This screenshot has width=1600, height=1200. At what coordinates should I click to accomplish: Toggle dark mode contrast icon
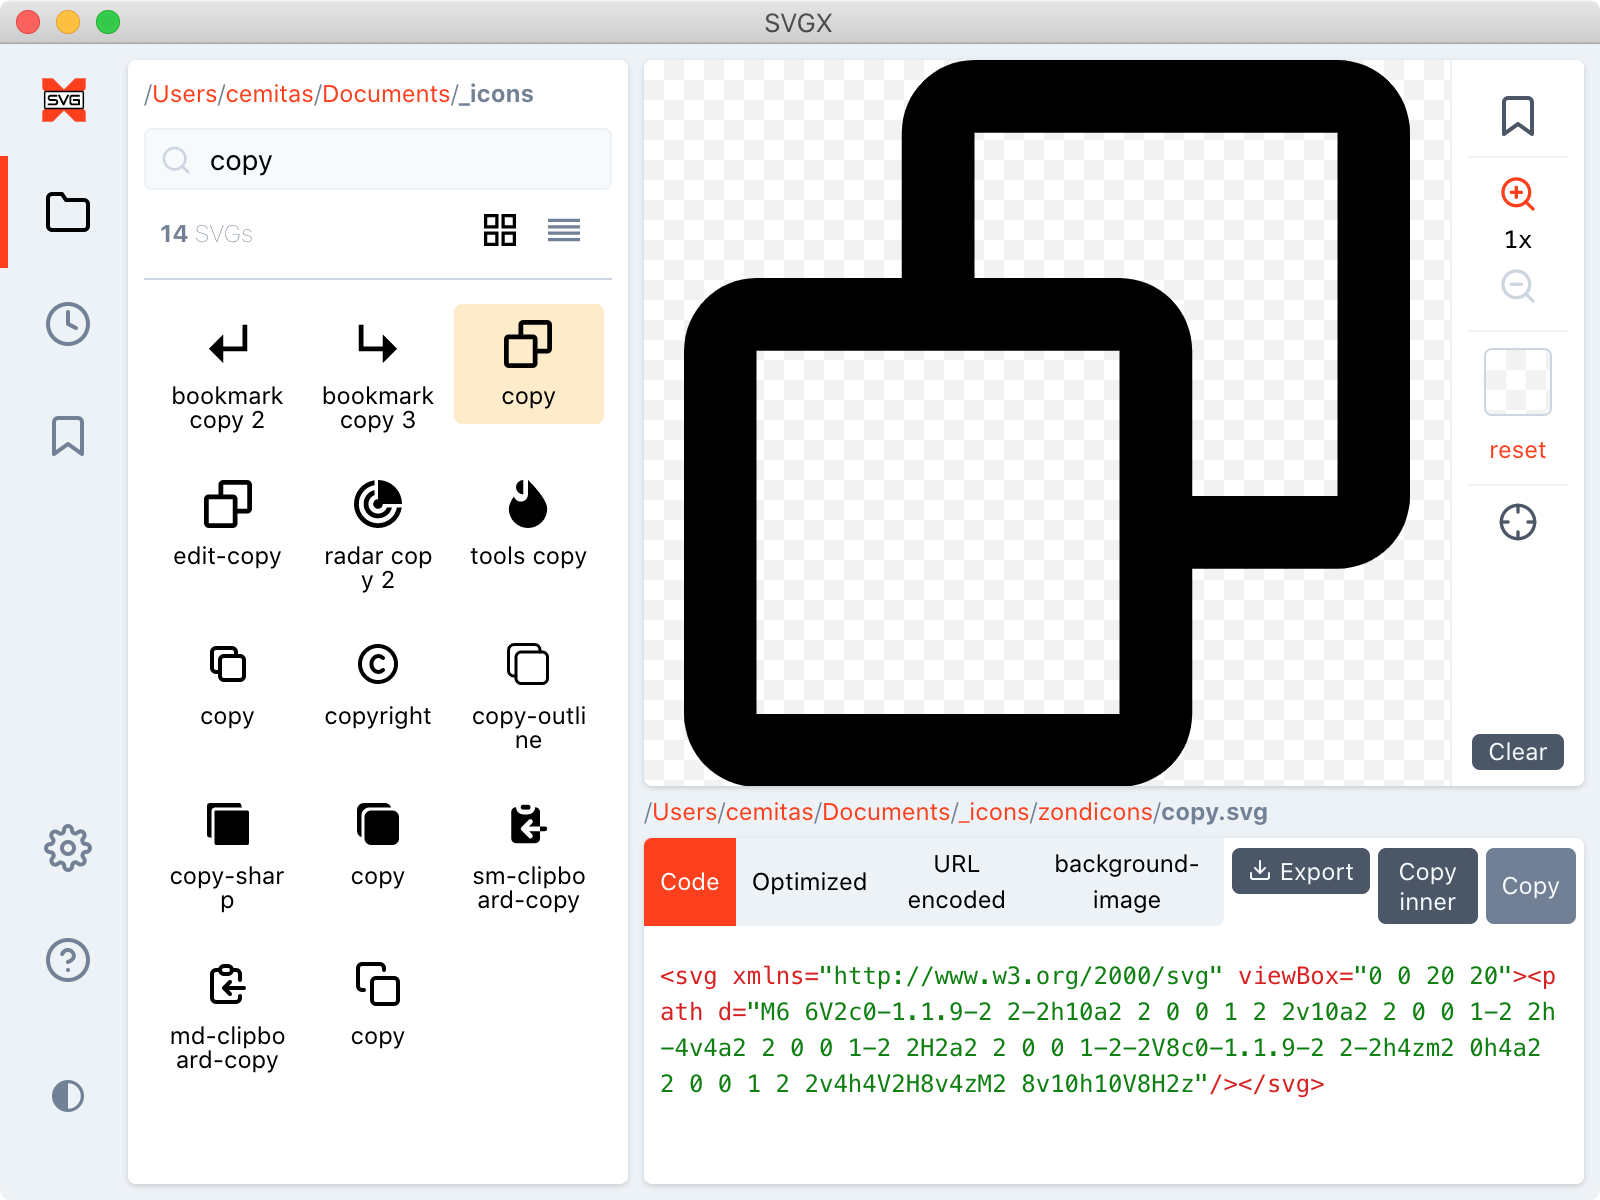click(68, 1096)
